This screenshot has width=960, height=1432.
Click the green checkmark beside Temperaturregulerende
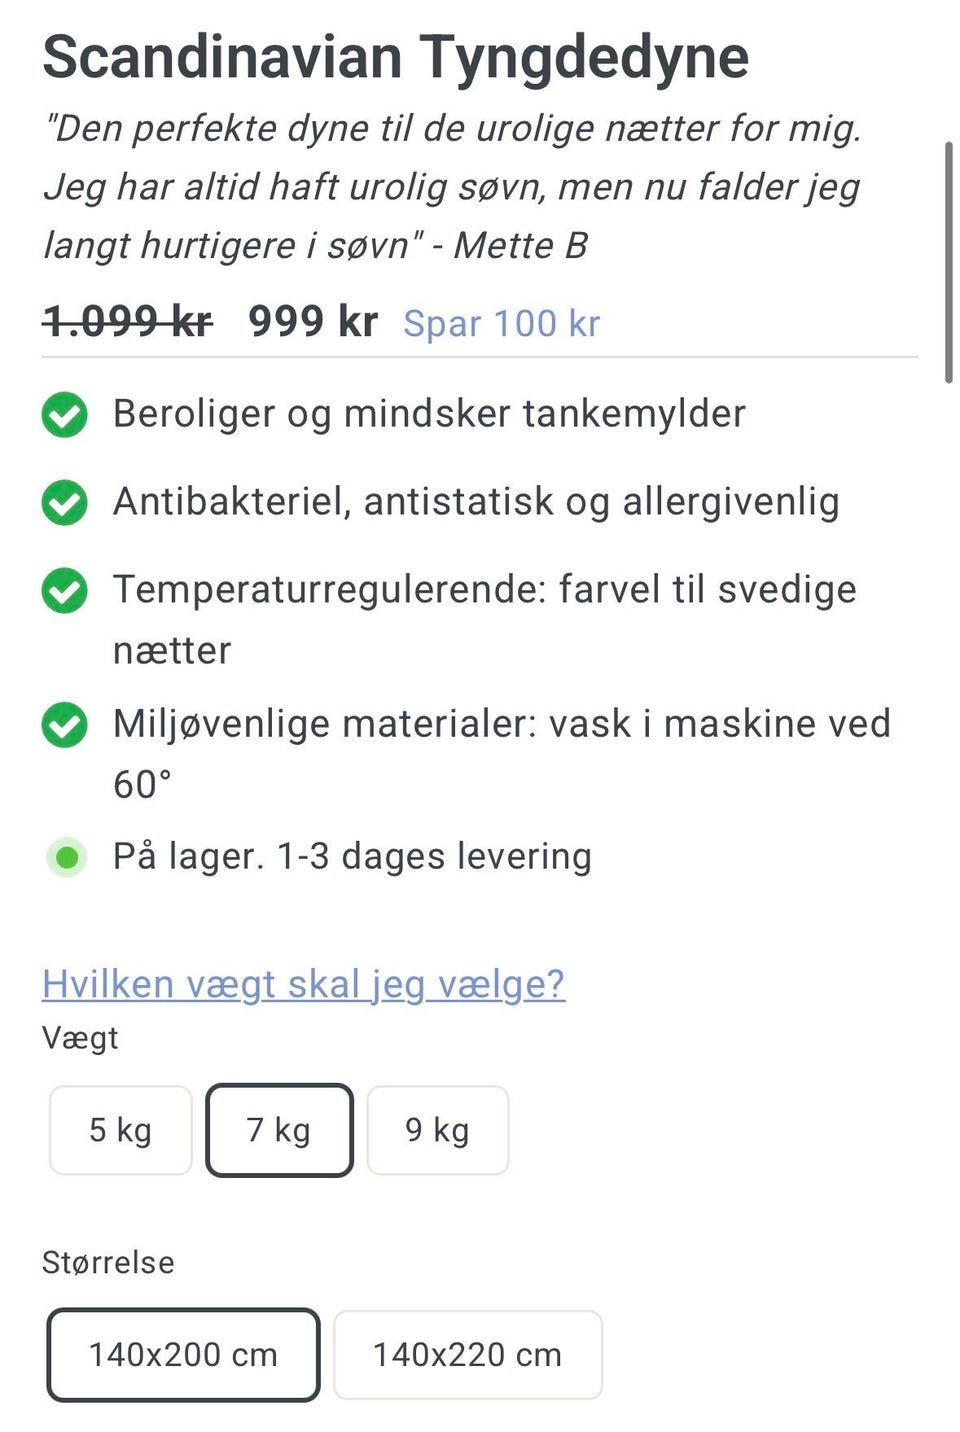[65, 590]
